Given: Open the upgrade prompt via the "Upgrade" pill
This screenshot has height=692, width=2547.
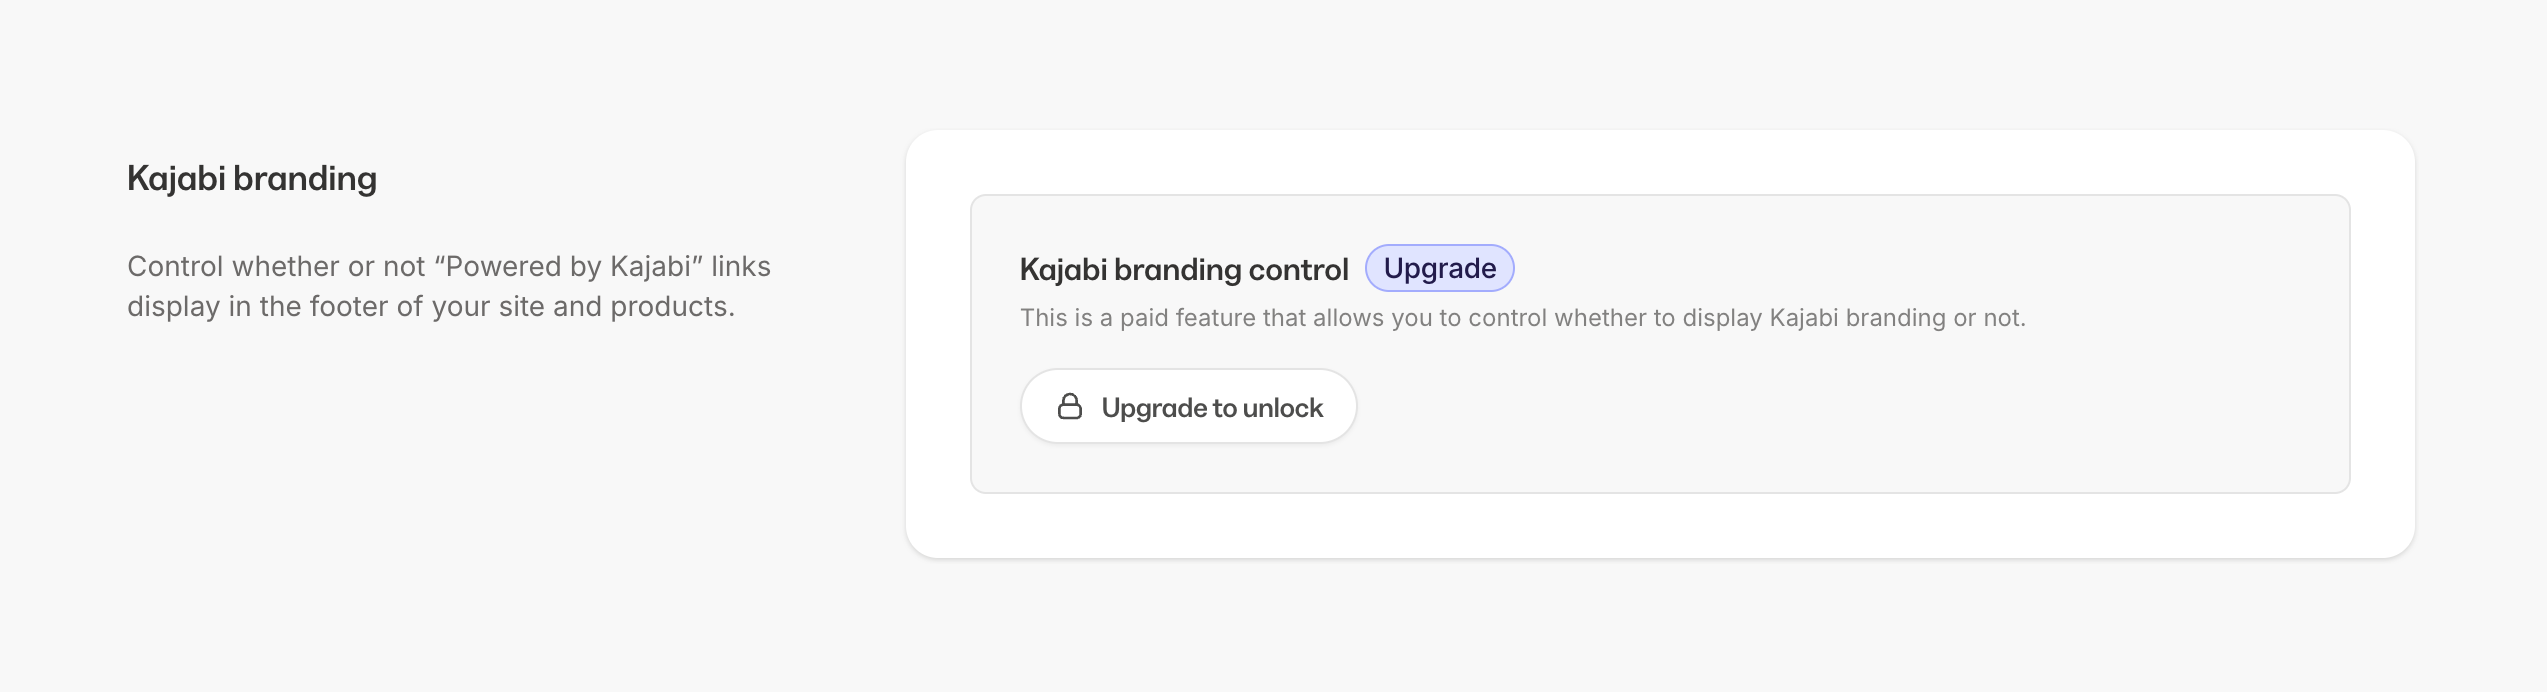Looking at the screenshot, I should point(1439,268).
